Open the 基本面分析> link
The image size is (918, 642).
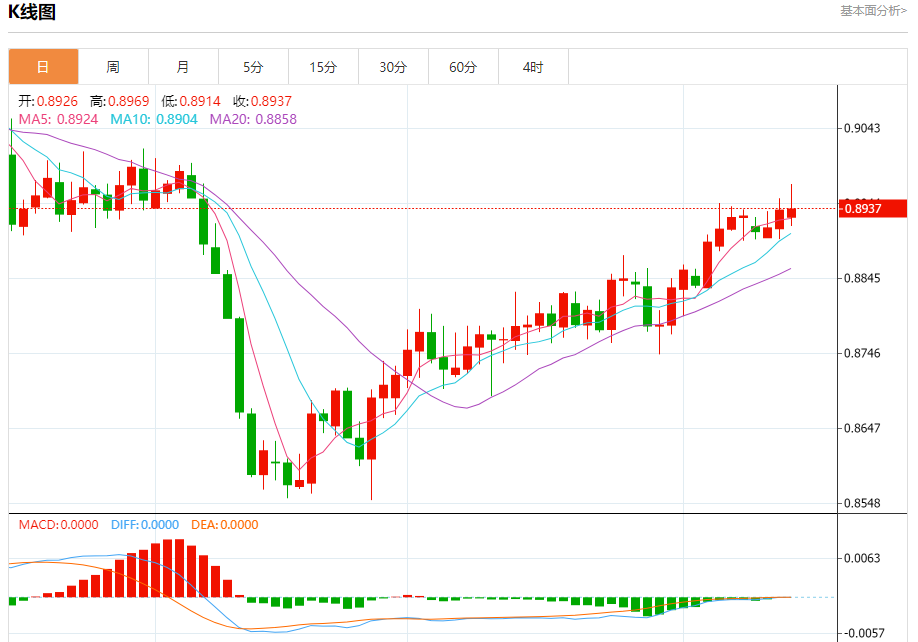click(874, 11)
